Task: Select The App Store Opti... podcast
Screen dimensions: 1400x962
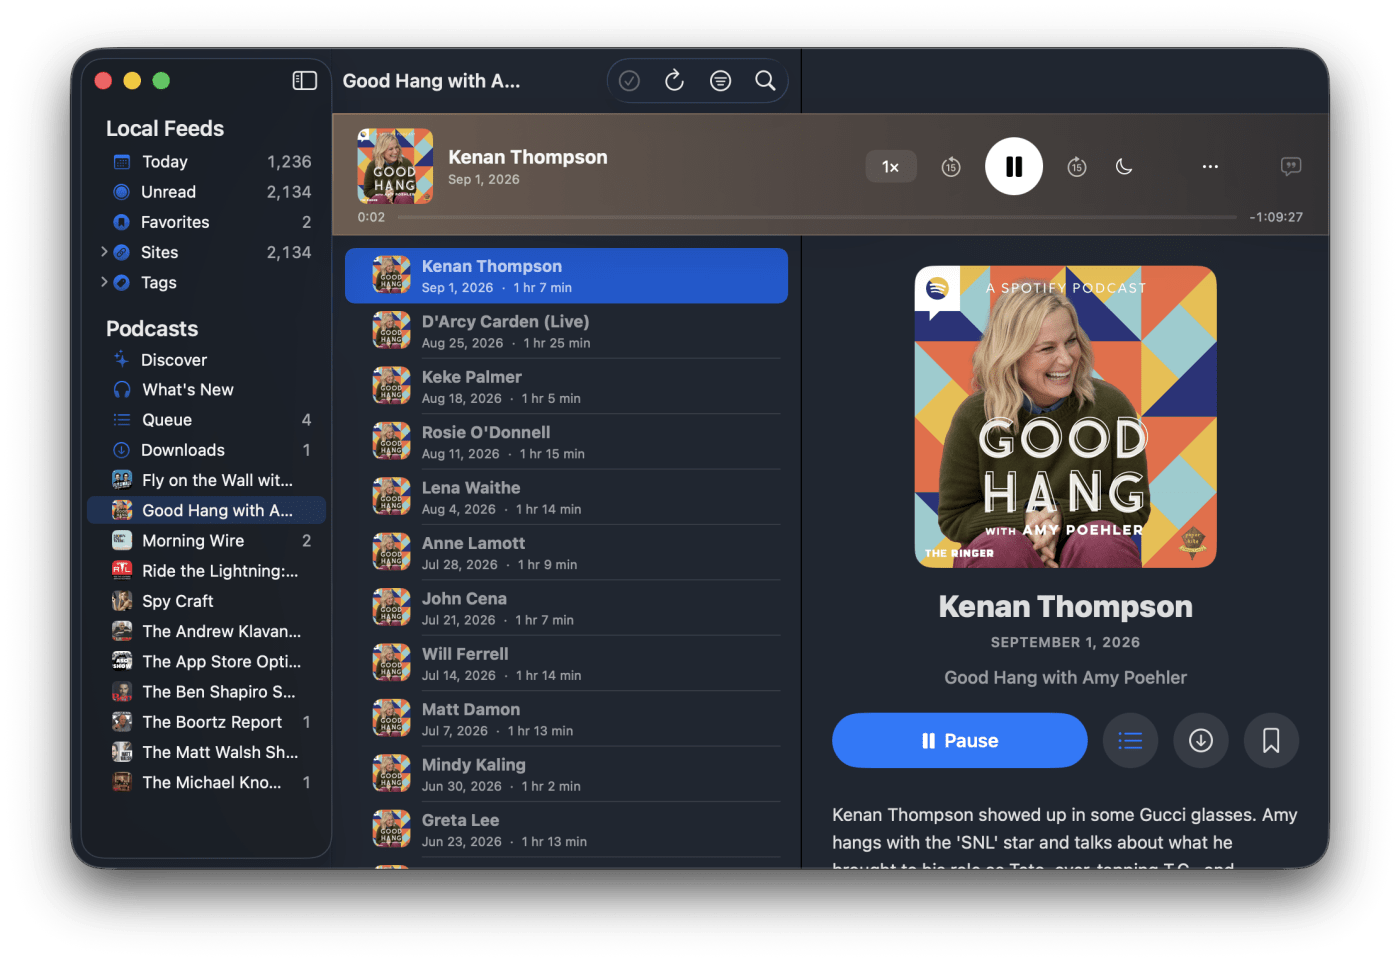Action: (x=207, y=661)
